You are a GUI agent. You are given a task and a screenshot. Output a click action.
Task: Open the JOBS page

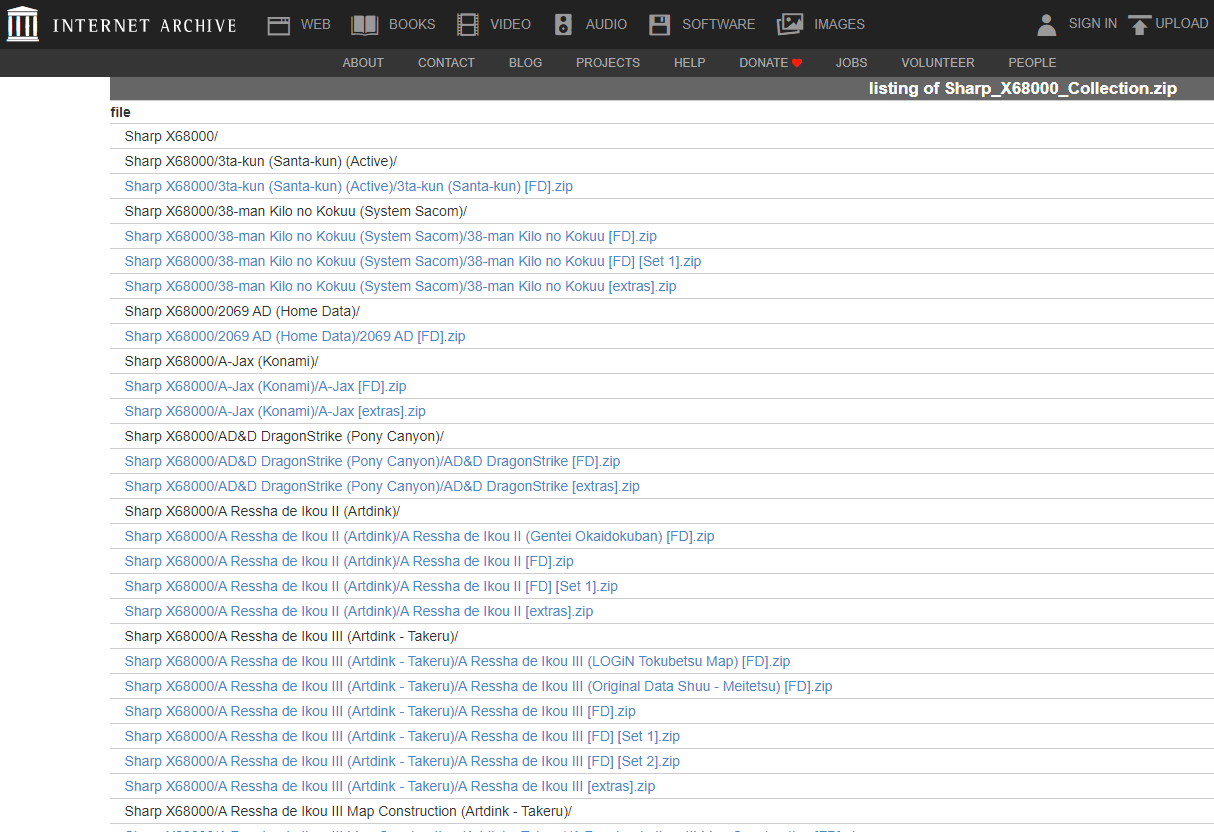tap(852, 62)
